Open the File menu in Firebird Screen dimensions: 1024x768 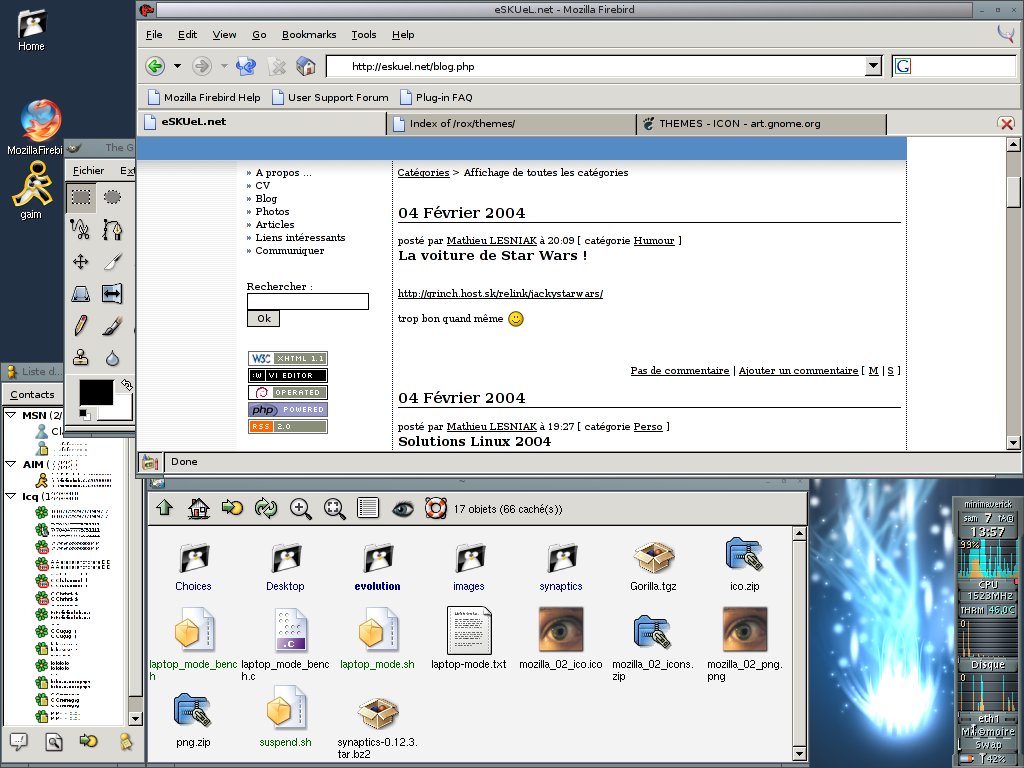click(x=154, y=35)
